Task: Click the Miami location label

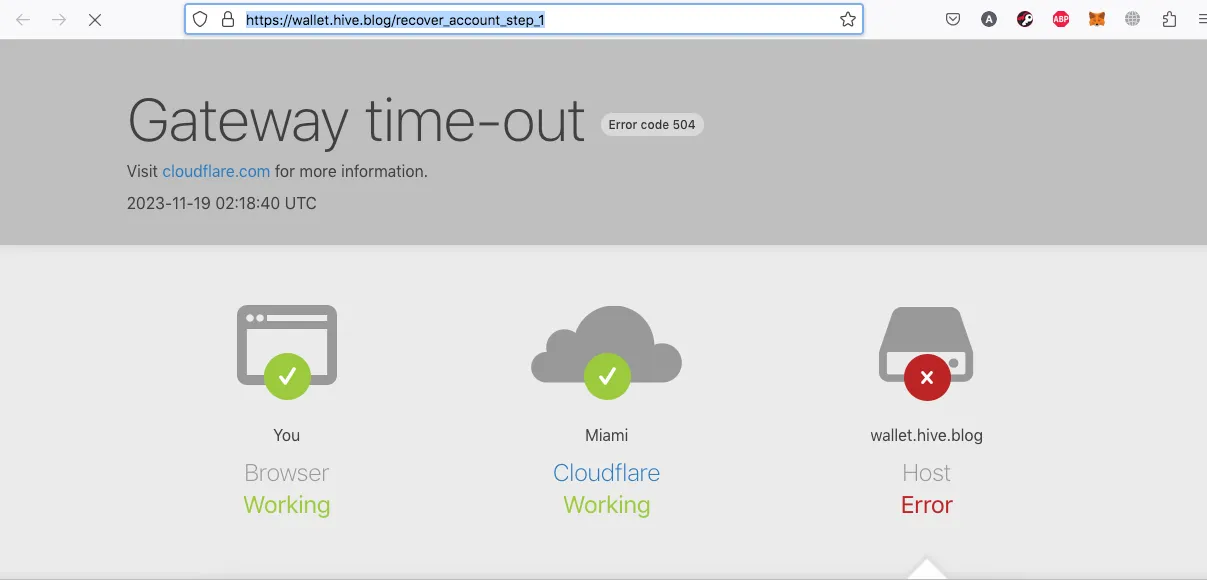Action: pos(607,435)
